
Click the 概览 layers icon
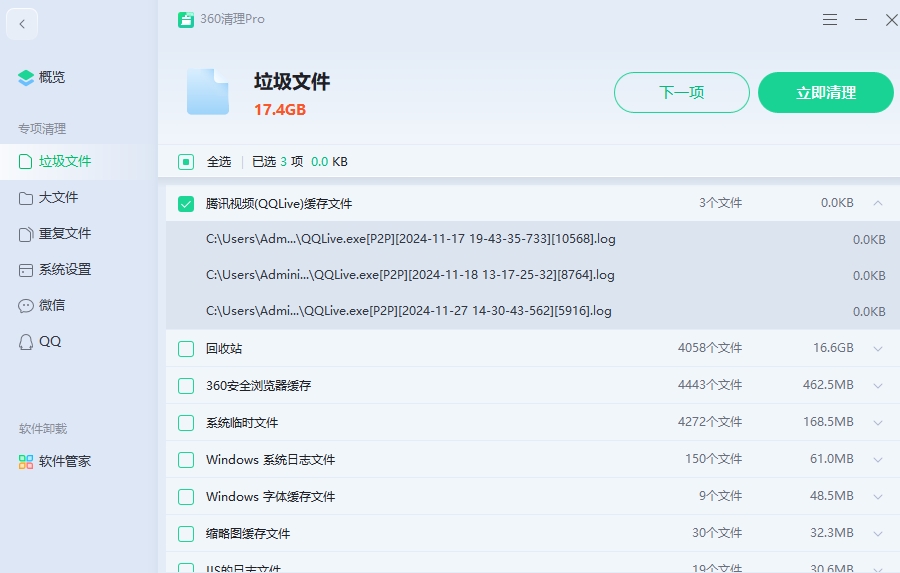coord(26,78)
